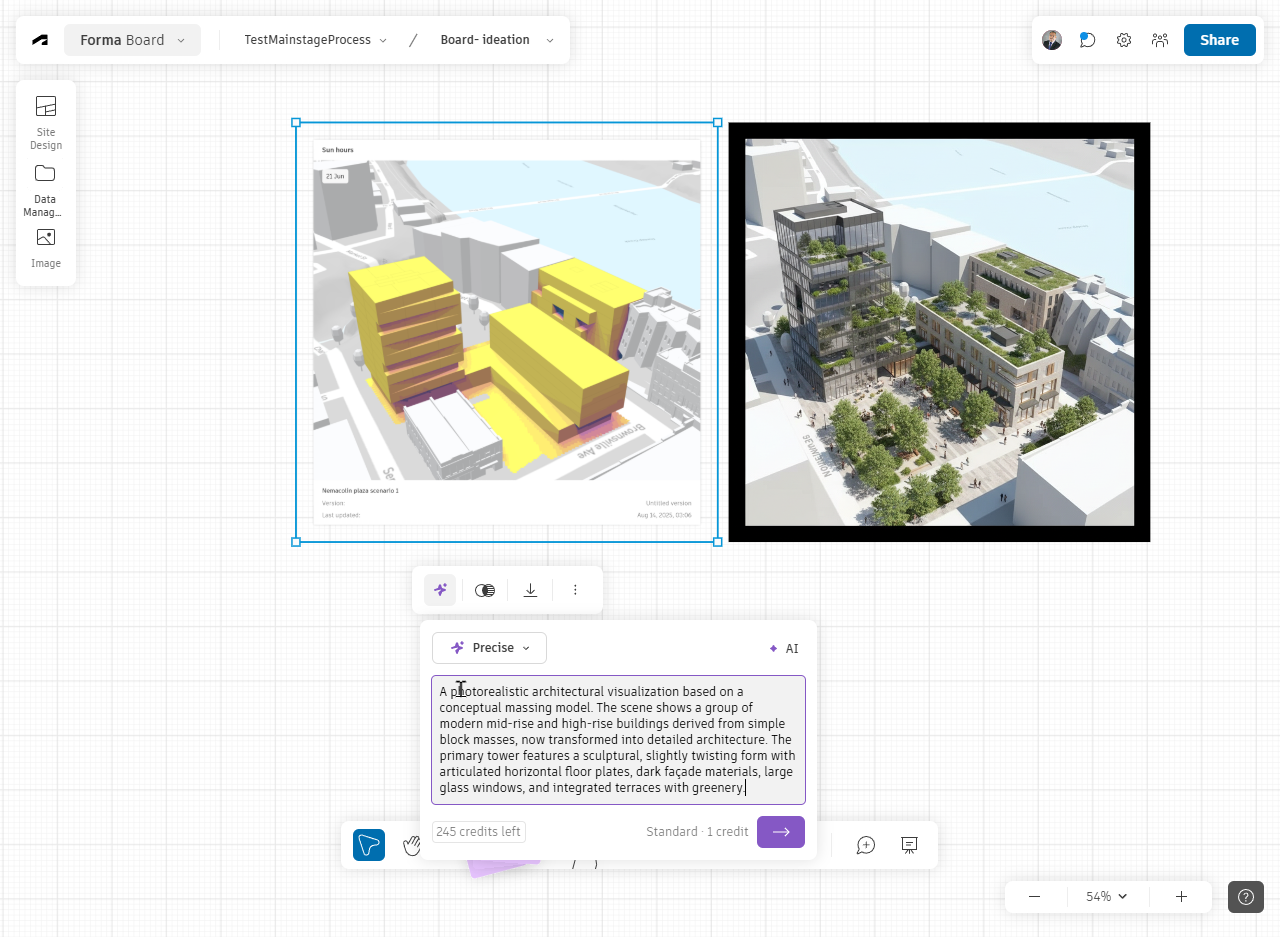Expand the TestMainstageProcess project dropdown

(316, 40)
